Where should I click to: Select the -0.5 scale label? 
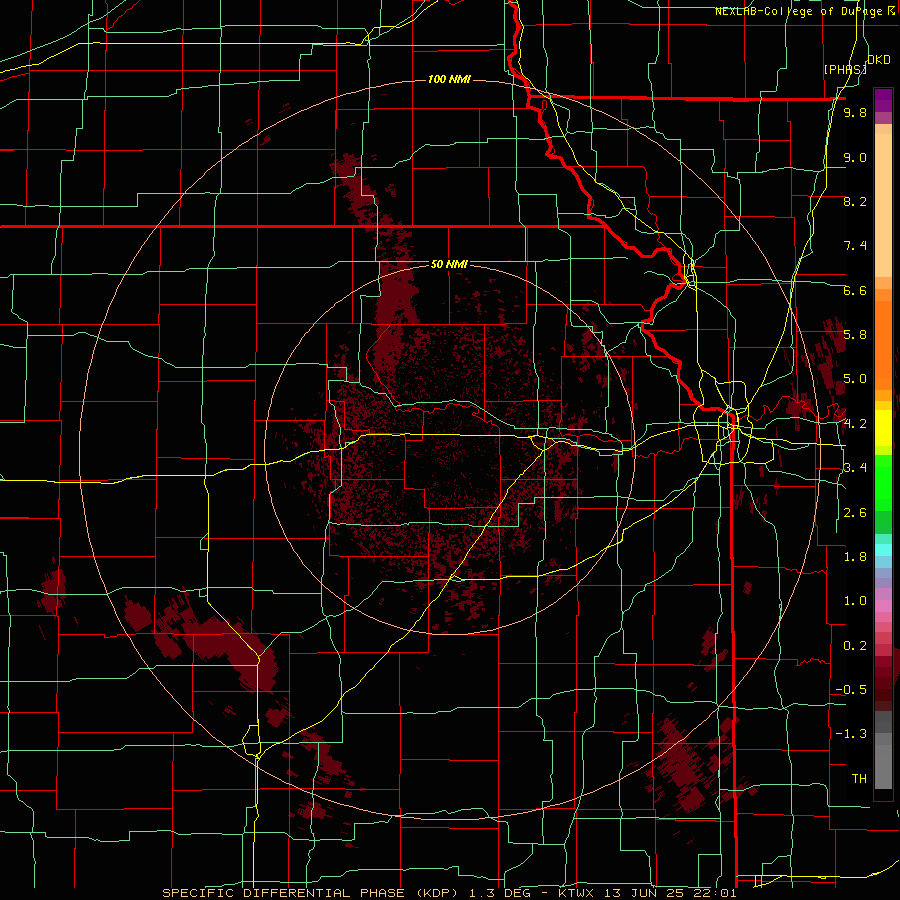(x=851, y=690)
